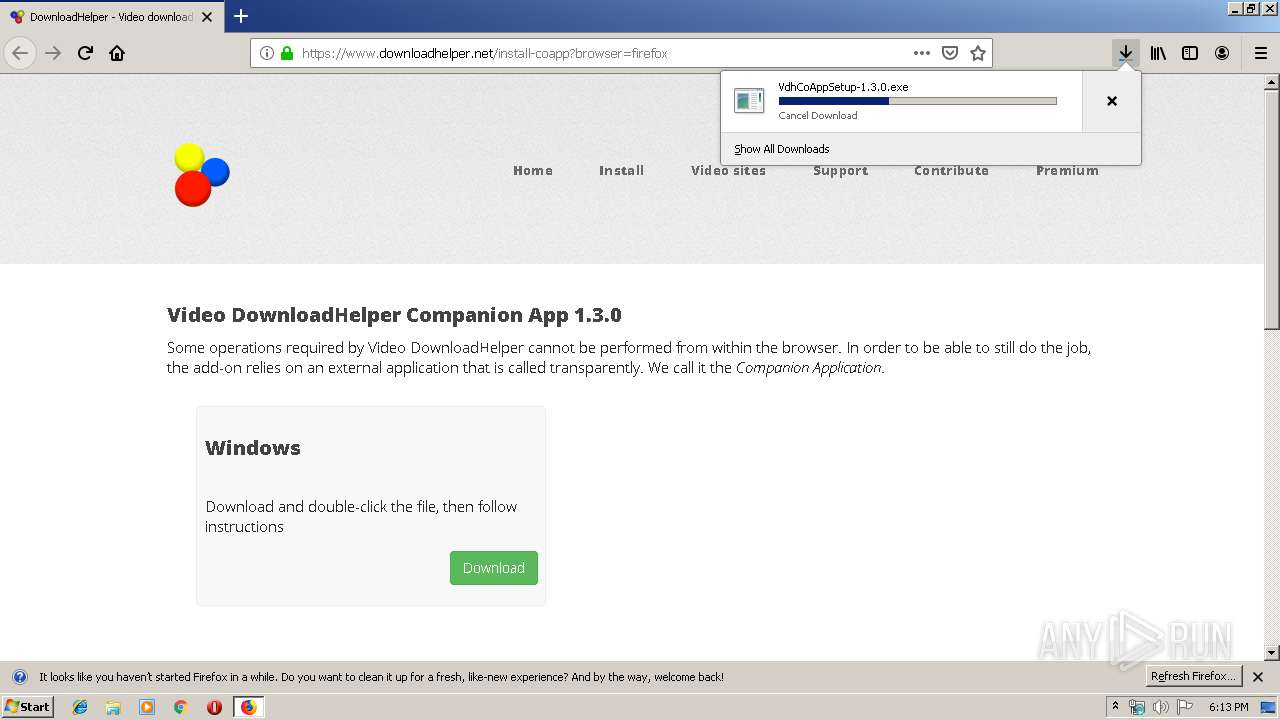Viewport: 1280px width, 720px height.
Task: Open Opera icon in taskbar
Action: click(x=214, y=707)
